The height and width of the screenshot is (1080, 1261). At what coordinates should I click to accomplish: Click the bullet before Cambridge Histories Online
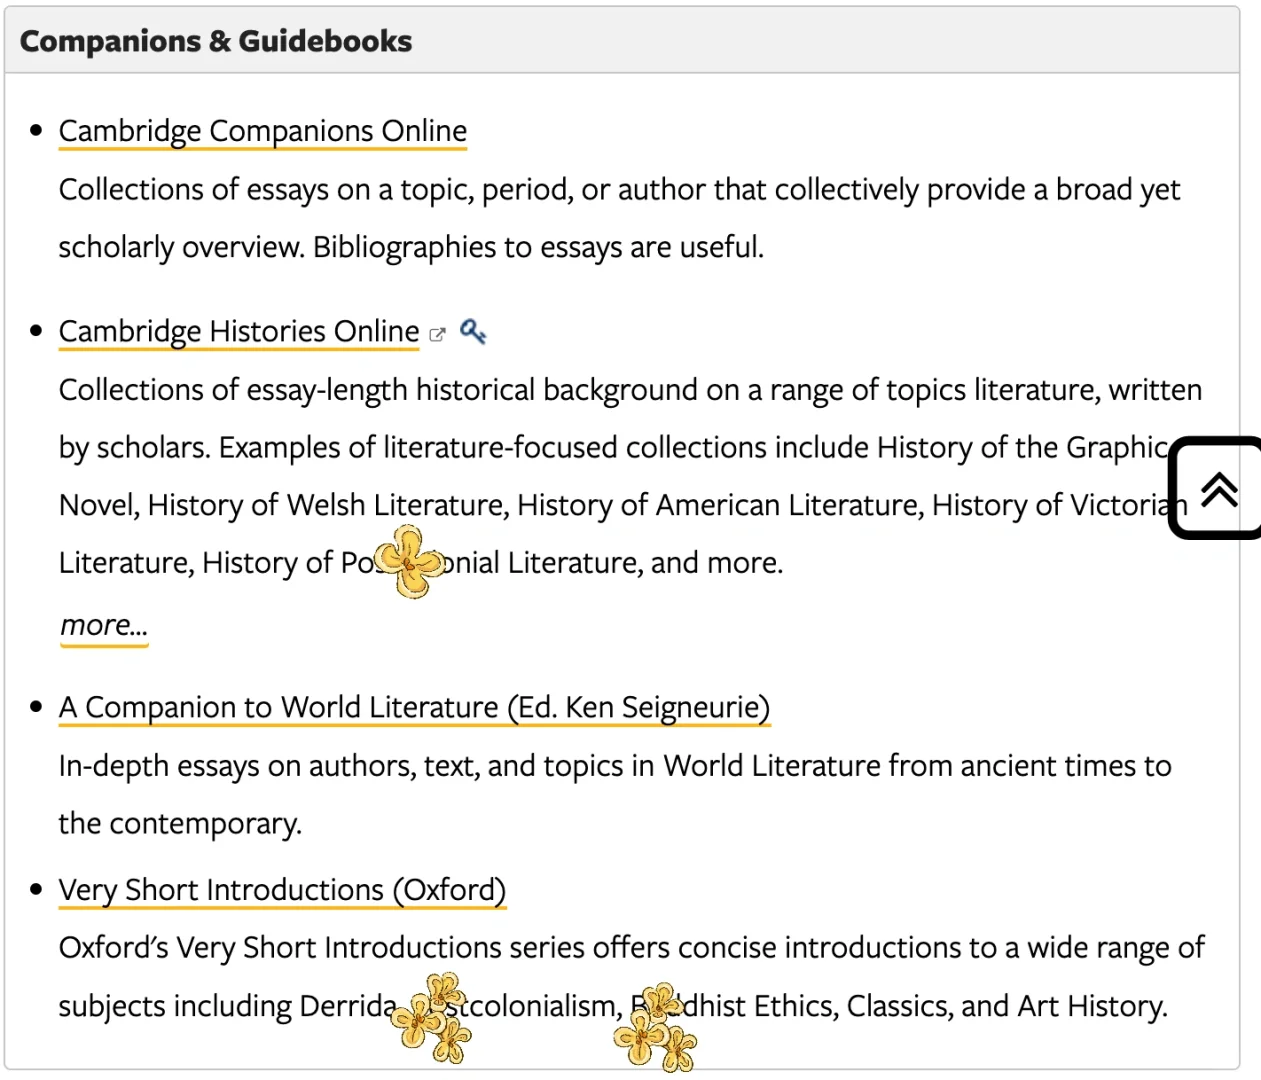pos(37,331)
